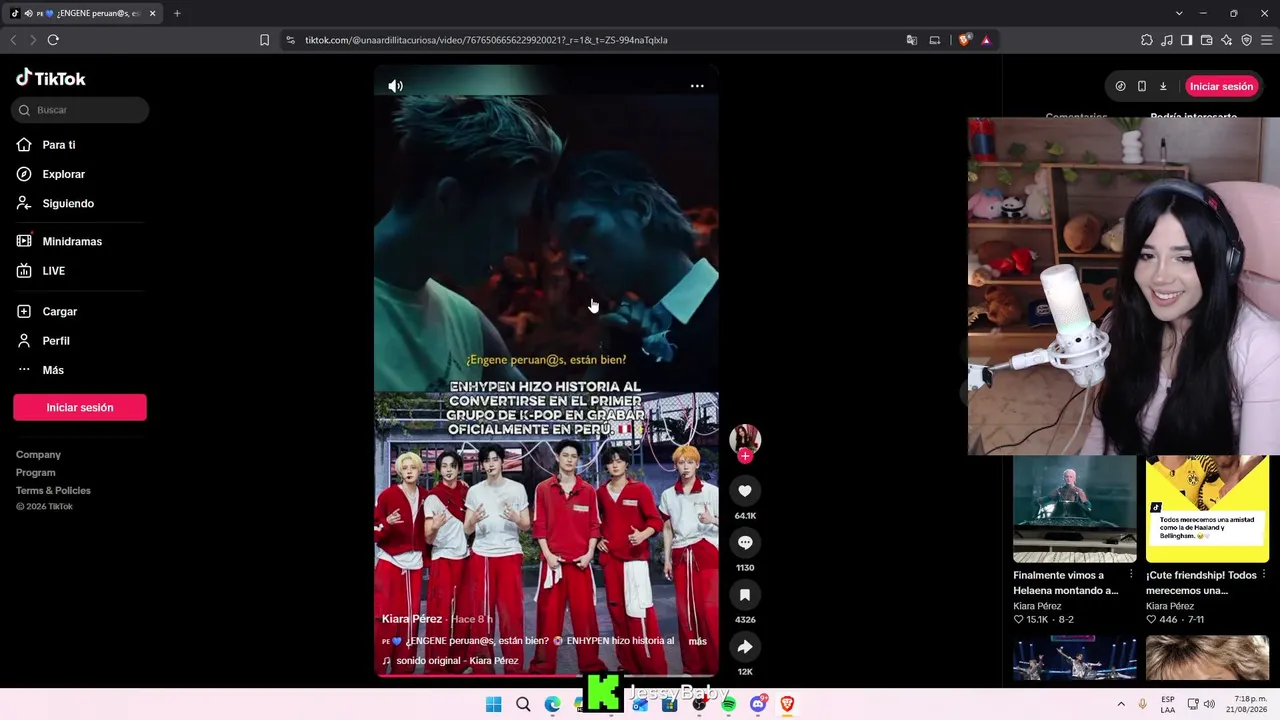Toggle the browser sidebar panel
The image size is (1280, 720).
(x=1186, y=40)
